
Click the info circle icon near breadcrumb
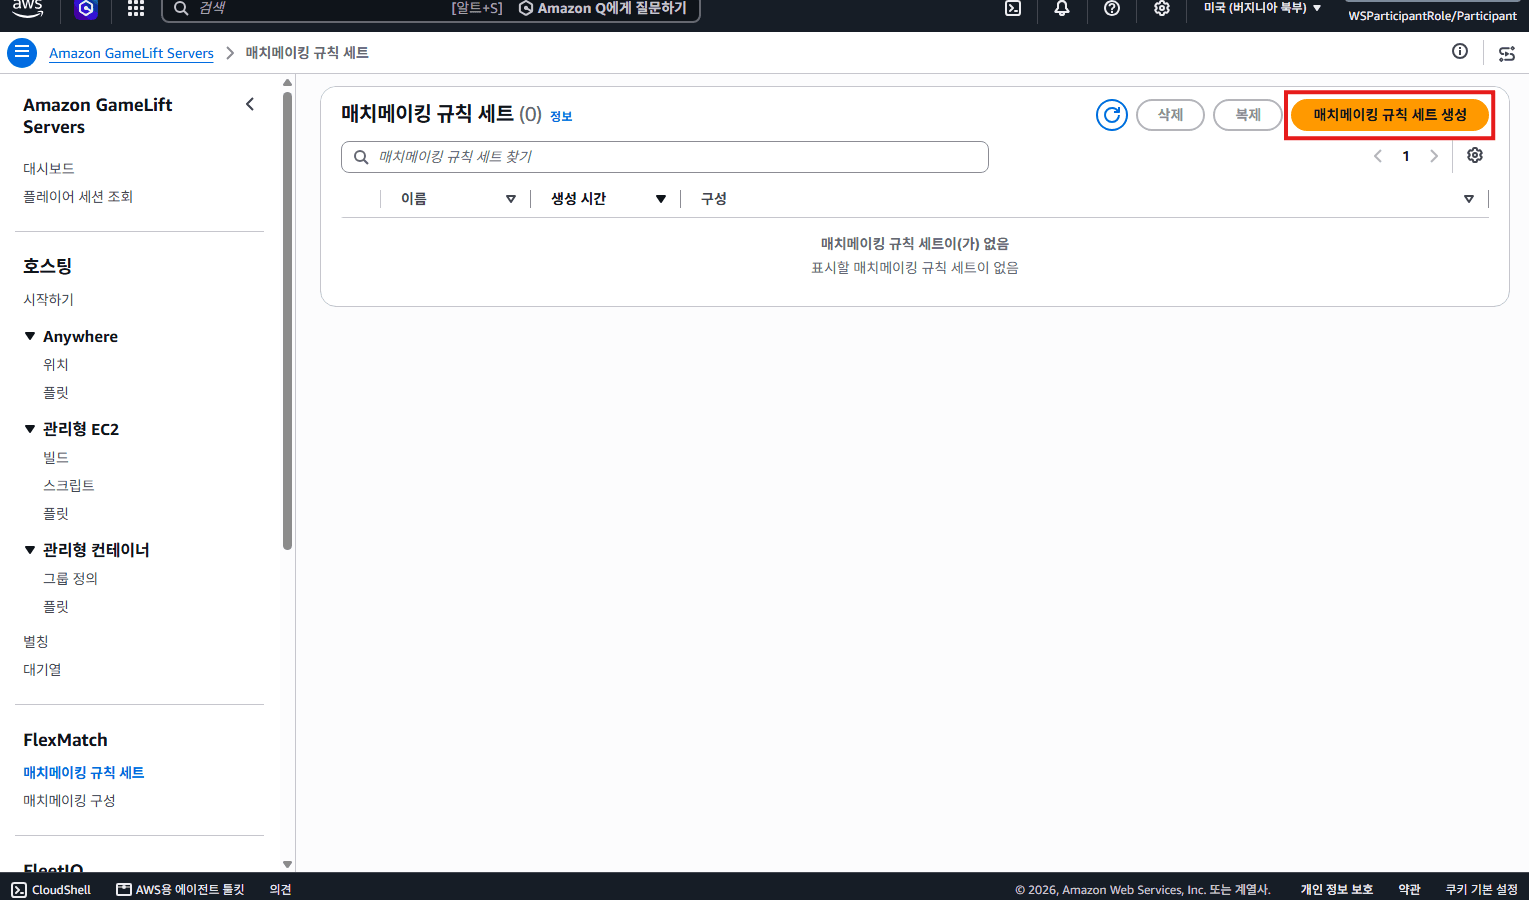click(1460, 52)
